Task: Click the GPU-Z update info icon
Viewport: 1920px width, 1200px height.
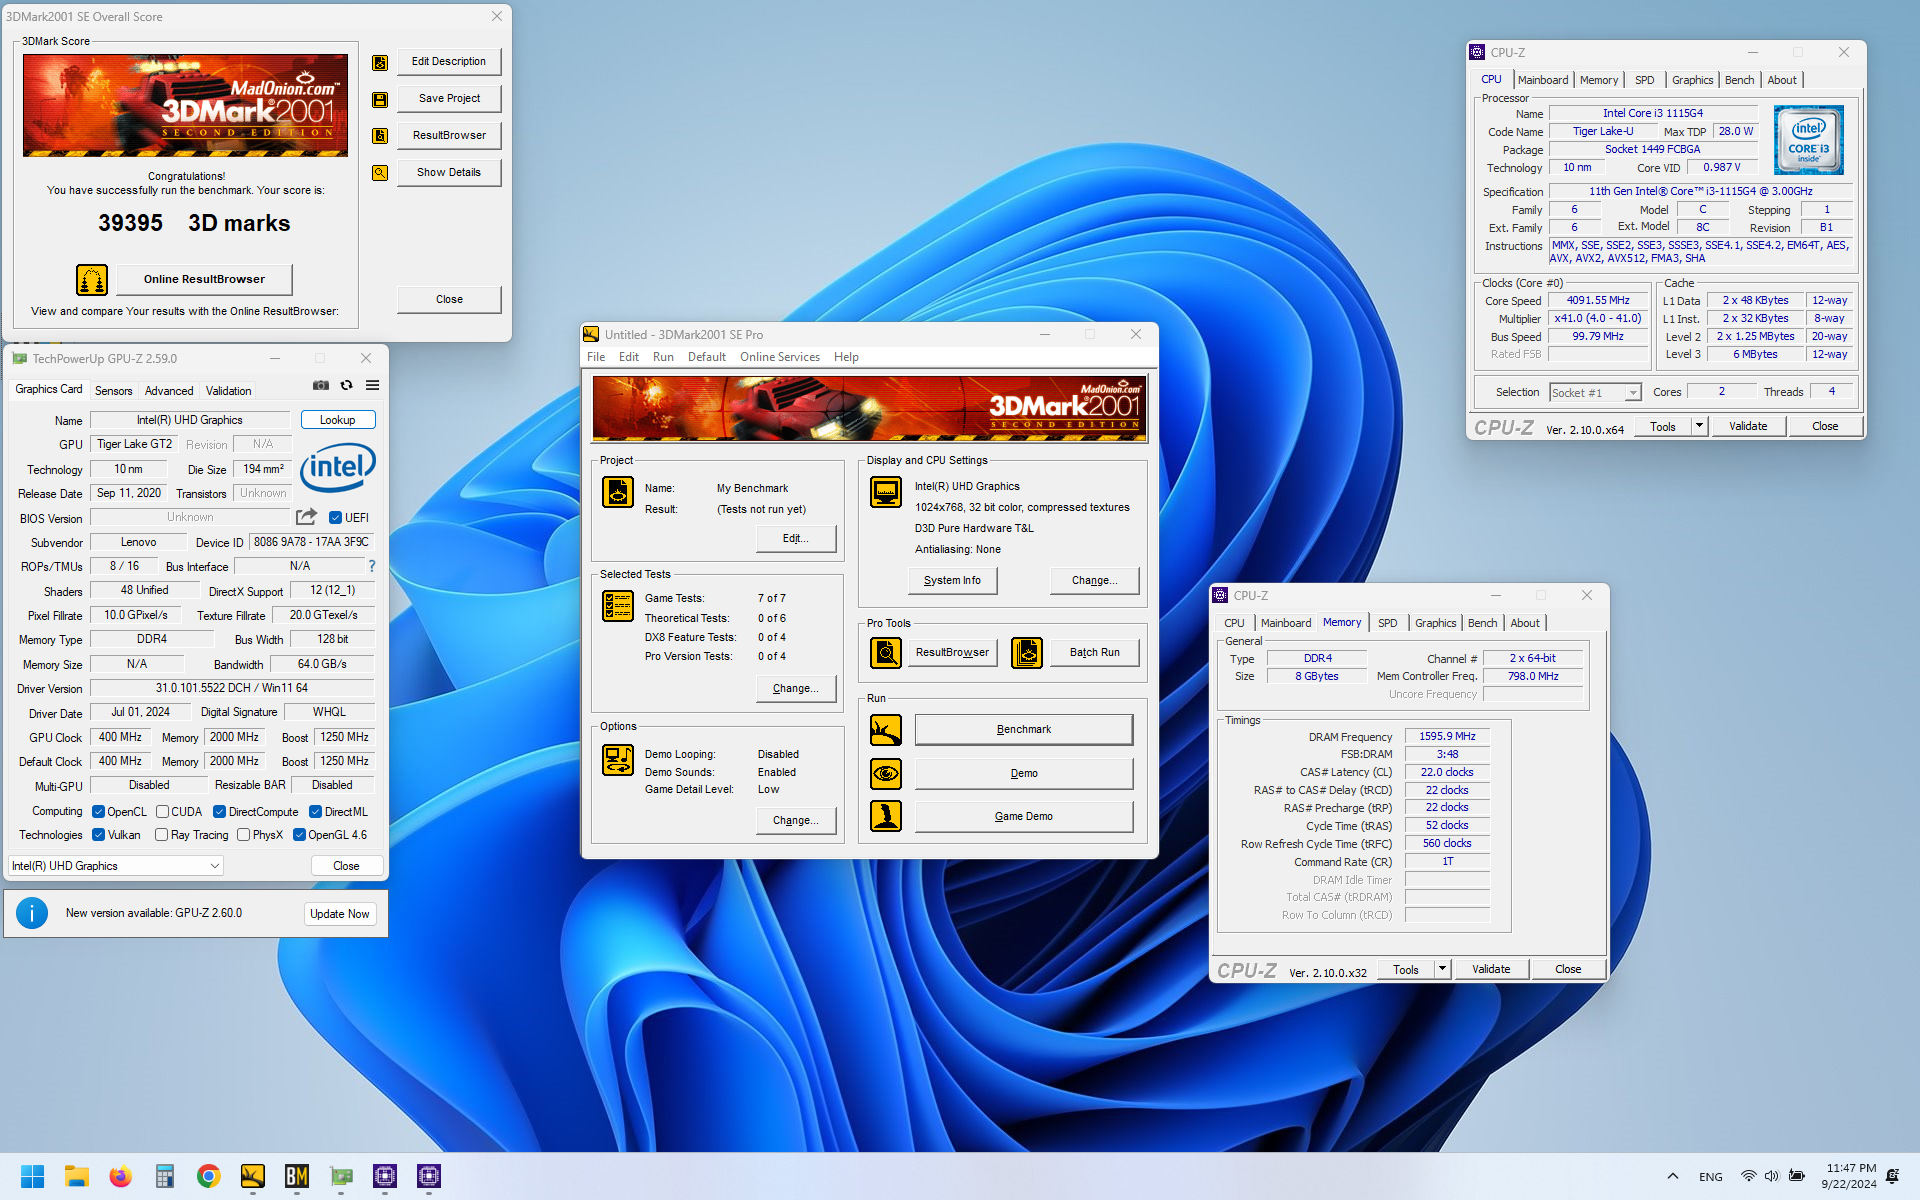Action: pos(32,913)
